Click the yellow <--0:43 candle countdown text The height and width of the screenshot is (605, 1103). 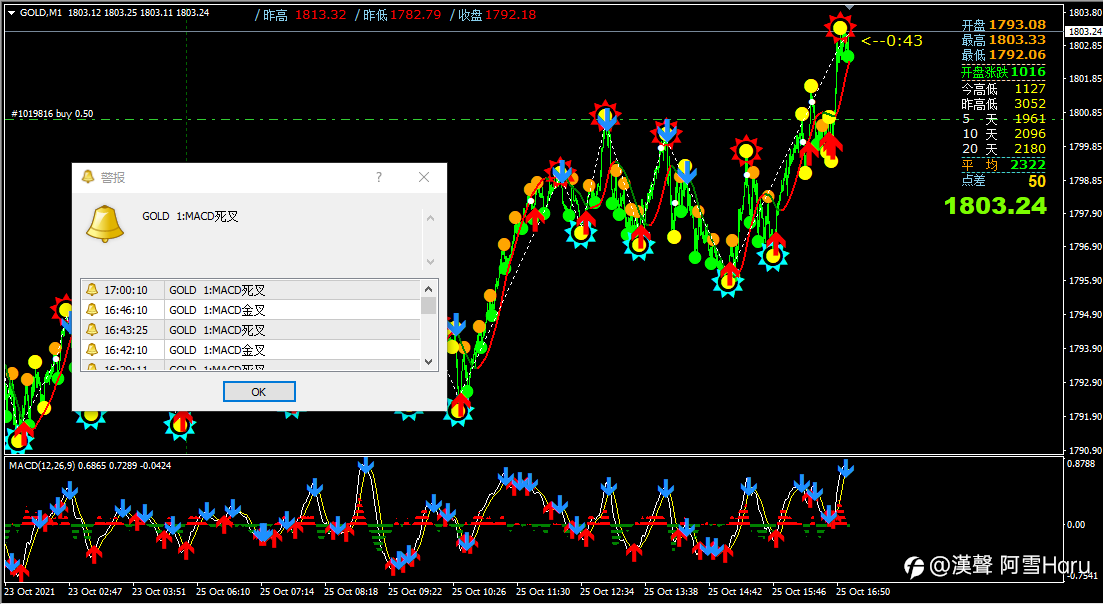click(x=892, y=41)
